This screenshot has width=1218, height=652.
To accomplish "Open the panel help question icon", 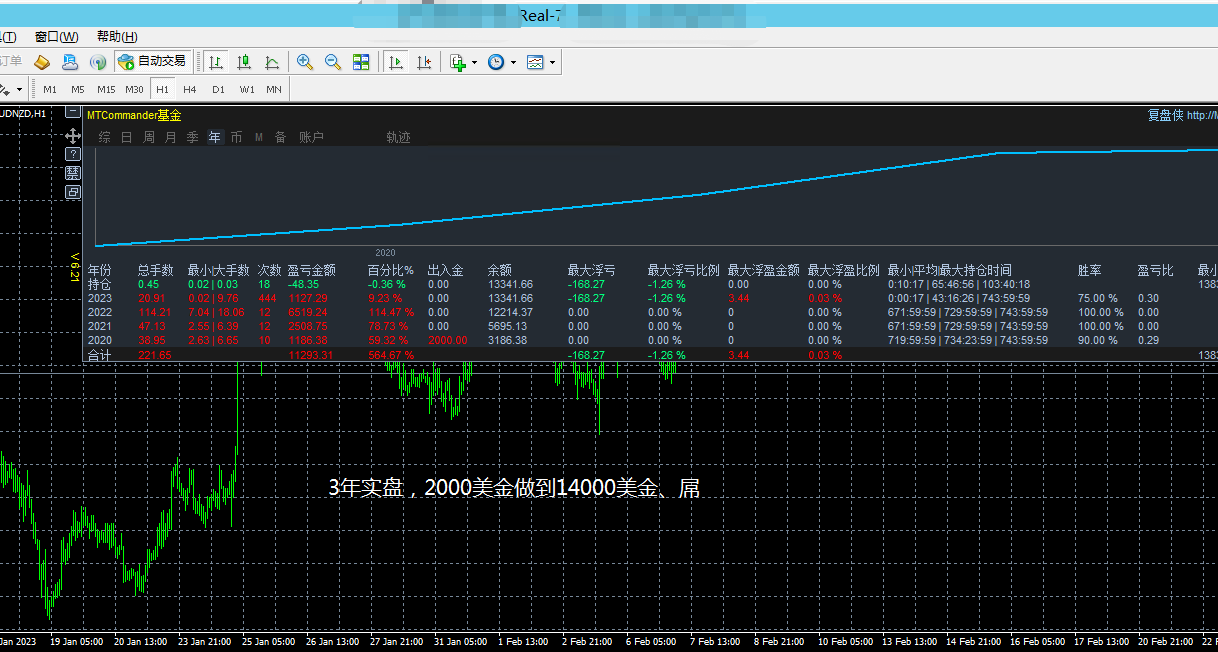I will pos(73,154).
